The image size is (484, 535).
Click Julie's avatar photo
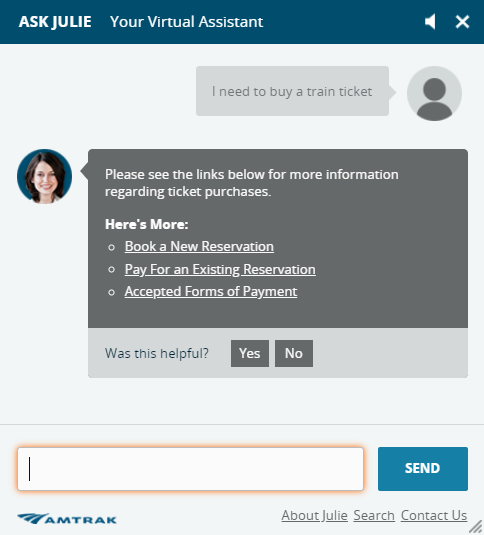tap(44, 176)
